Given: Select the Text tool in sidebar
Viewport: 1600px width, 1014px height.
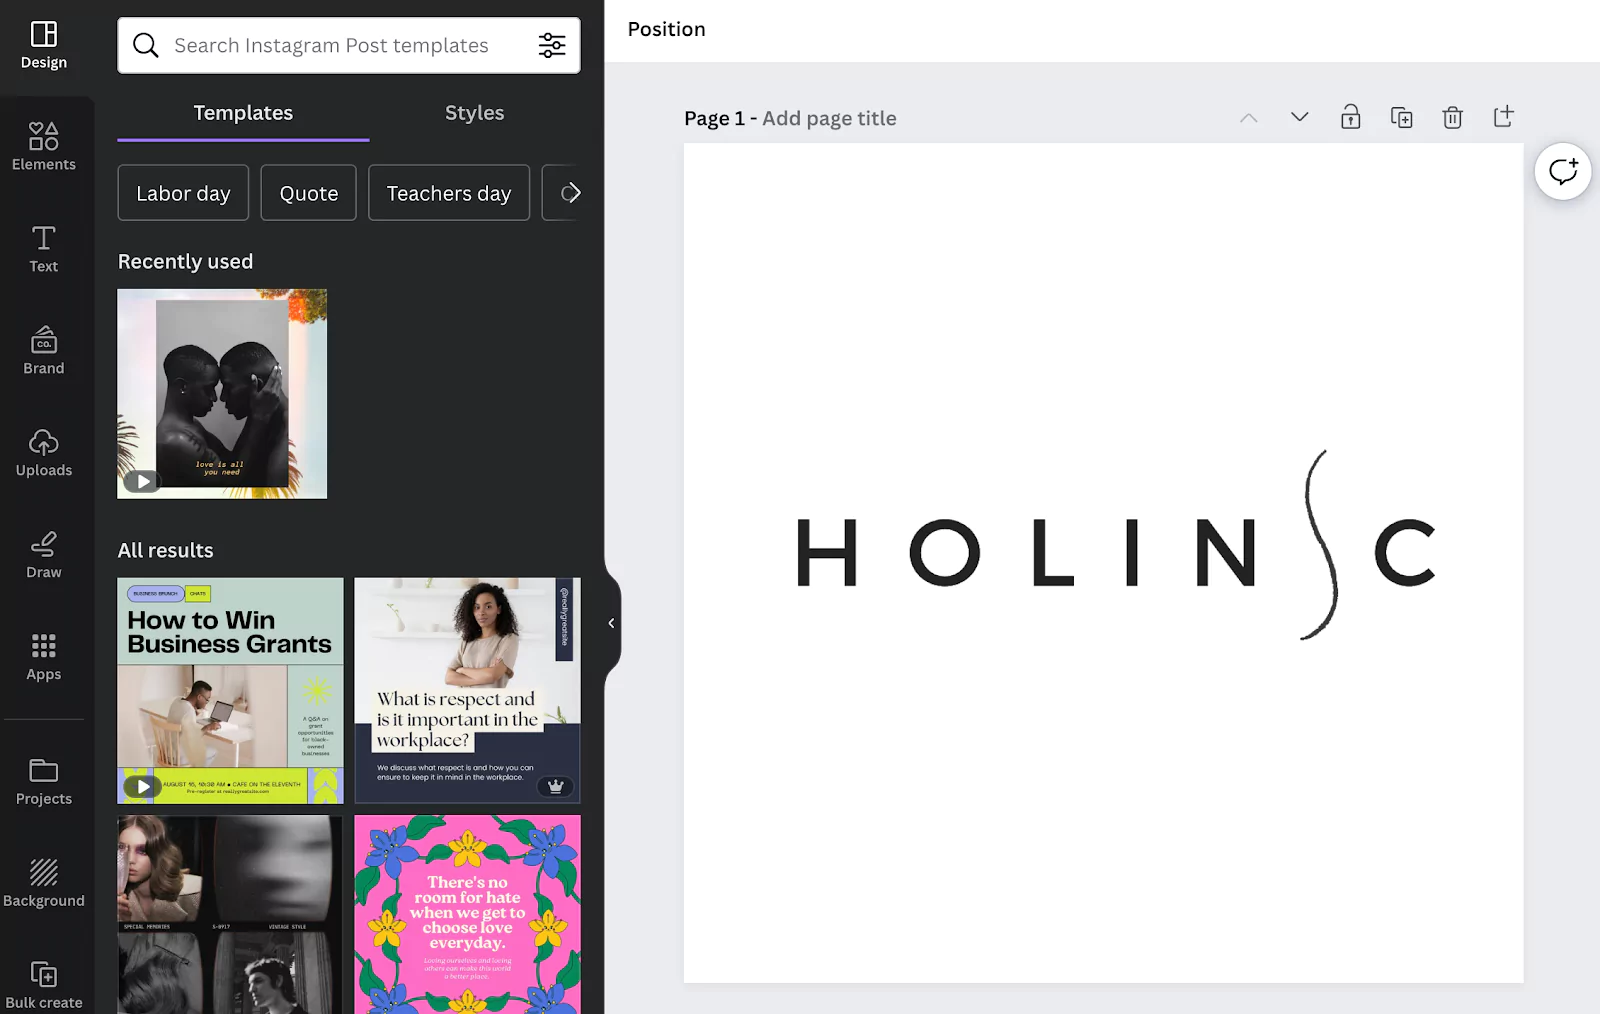Looking at the screenshot, I should tap(44, 248).
